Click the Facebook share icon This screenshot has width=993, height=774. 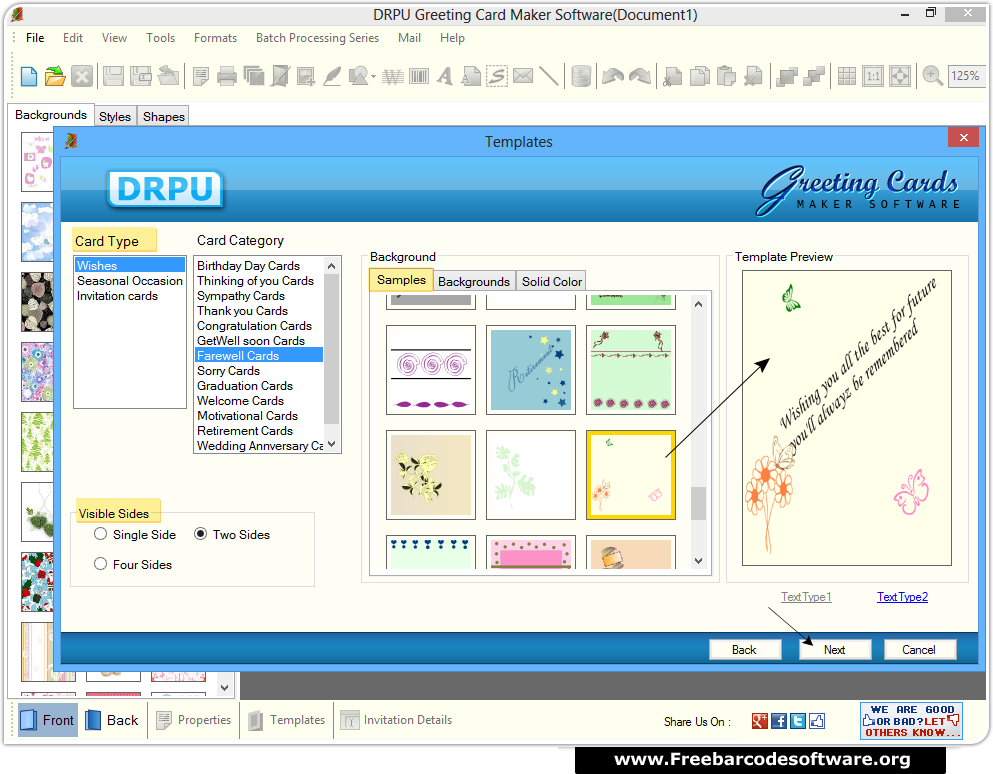(778, 721)
